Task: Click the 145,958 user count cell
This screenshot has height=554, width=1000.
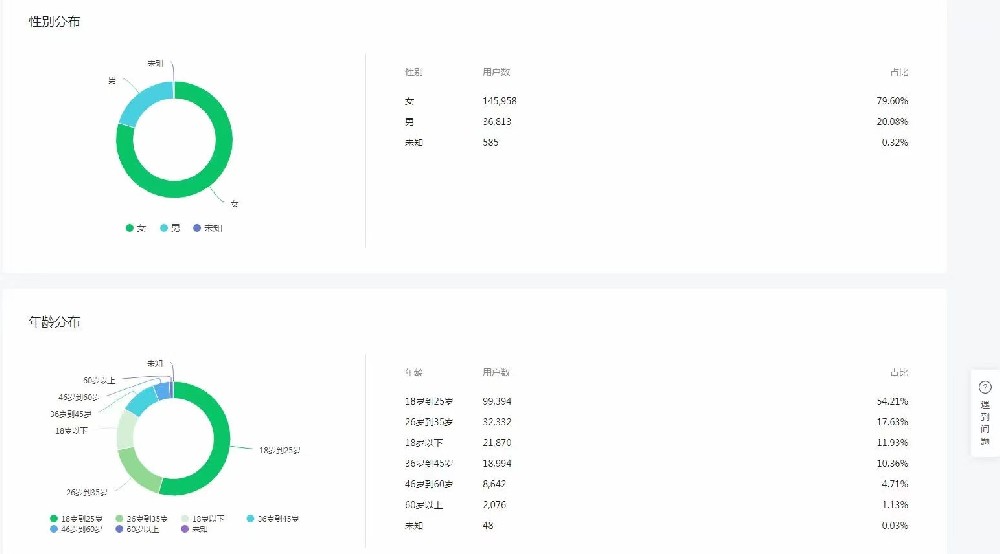Action: (x=499, y=101)
